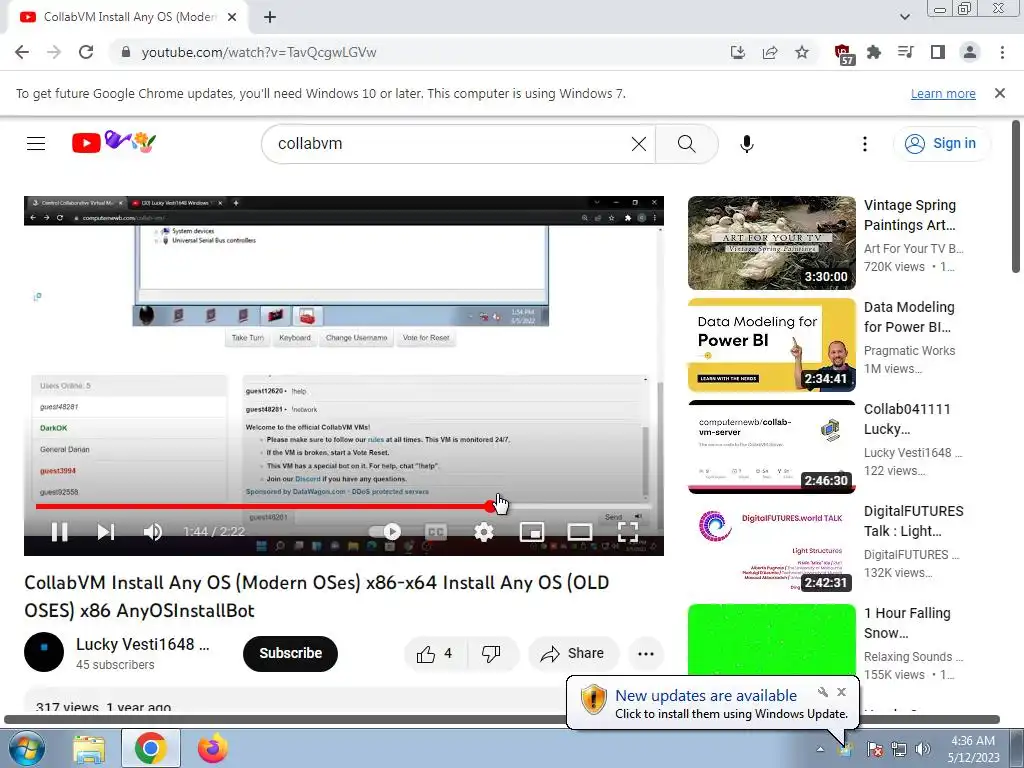Select the CollabVM Install Any OS tab
Screen dimensions: 1024x768
pos(128,17)
